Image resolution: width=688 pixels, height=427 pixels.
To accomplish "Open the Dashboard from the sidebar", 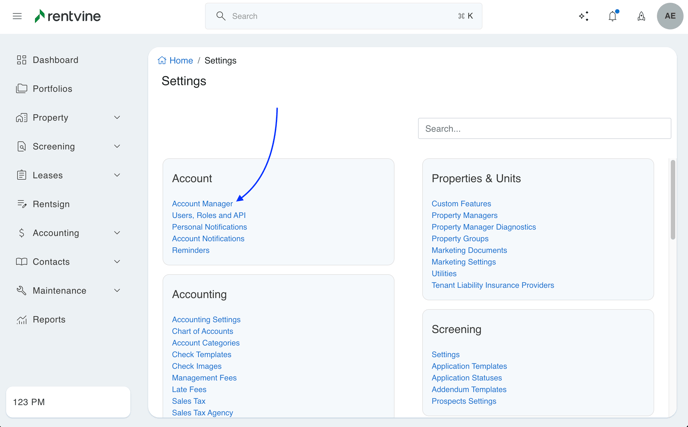I will click(x=55, y=60).
